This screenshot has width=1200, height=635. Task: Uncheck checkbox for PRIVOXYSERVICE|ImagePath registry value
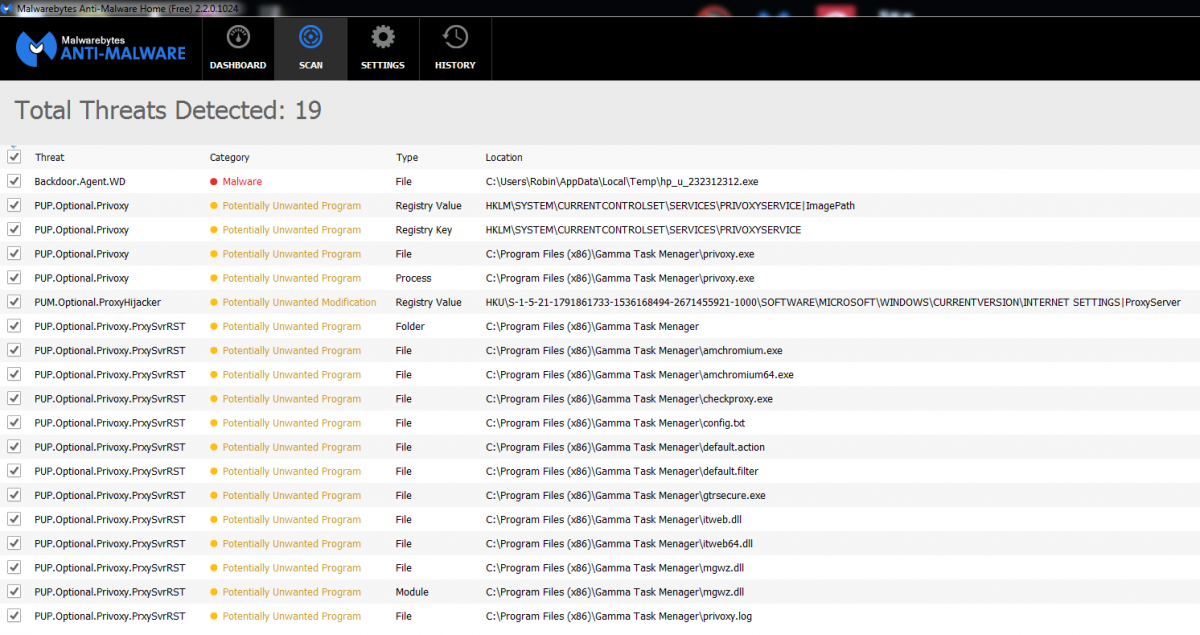[x=14, y=205]
